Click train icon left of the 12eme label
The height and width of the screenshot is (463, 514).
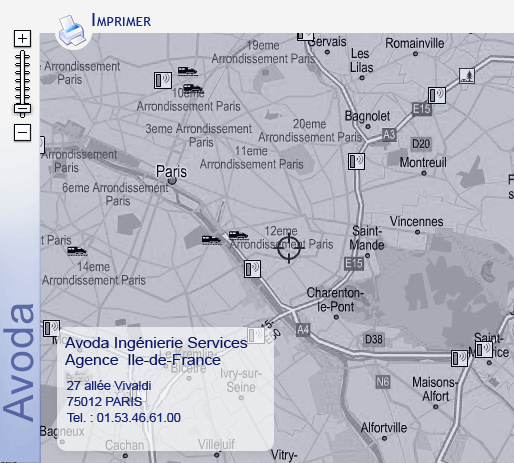(211, 240)
